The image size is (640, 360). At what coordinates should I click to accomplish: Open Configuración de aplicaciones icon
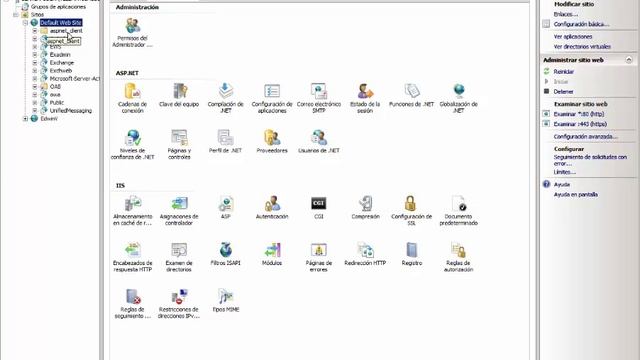[x=272, y=91]
